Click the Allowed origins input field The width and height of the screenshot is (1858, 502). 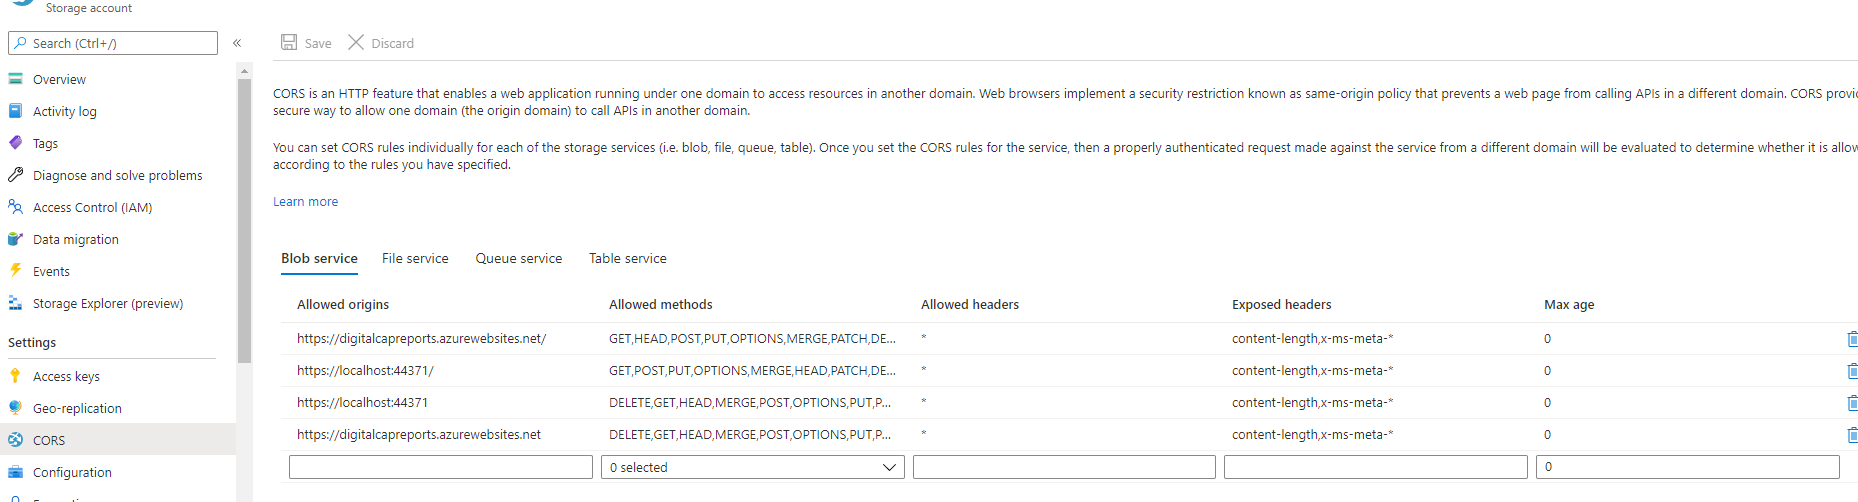(441, 467)
